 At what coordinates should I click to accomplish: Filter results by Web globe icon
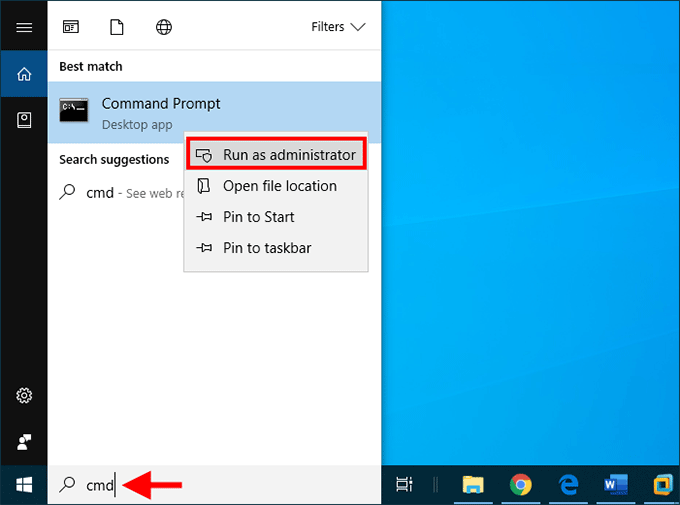pyautogui.click(x=163, y=27)
